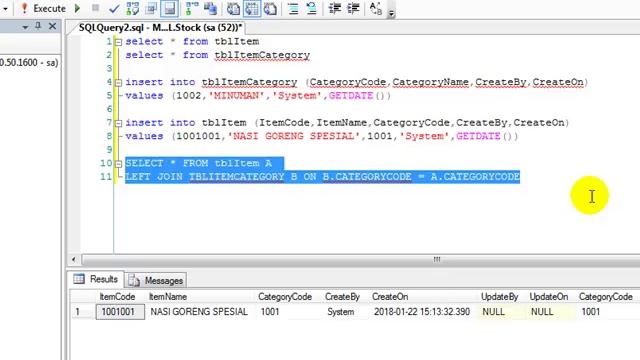This screenshot has height=360, width=640.
Task: Switch output to Results to Text
Action: pyautogui.click(x=233, y=8)
